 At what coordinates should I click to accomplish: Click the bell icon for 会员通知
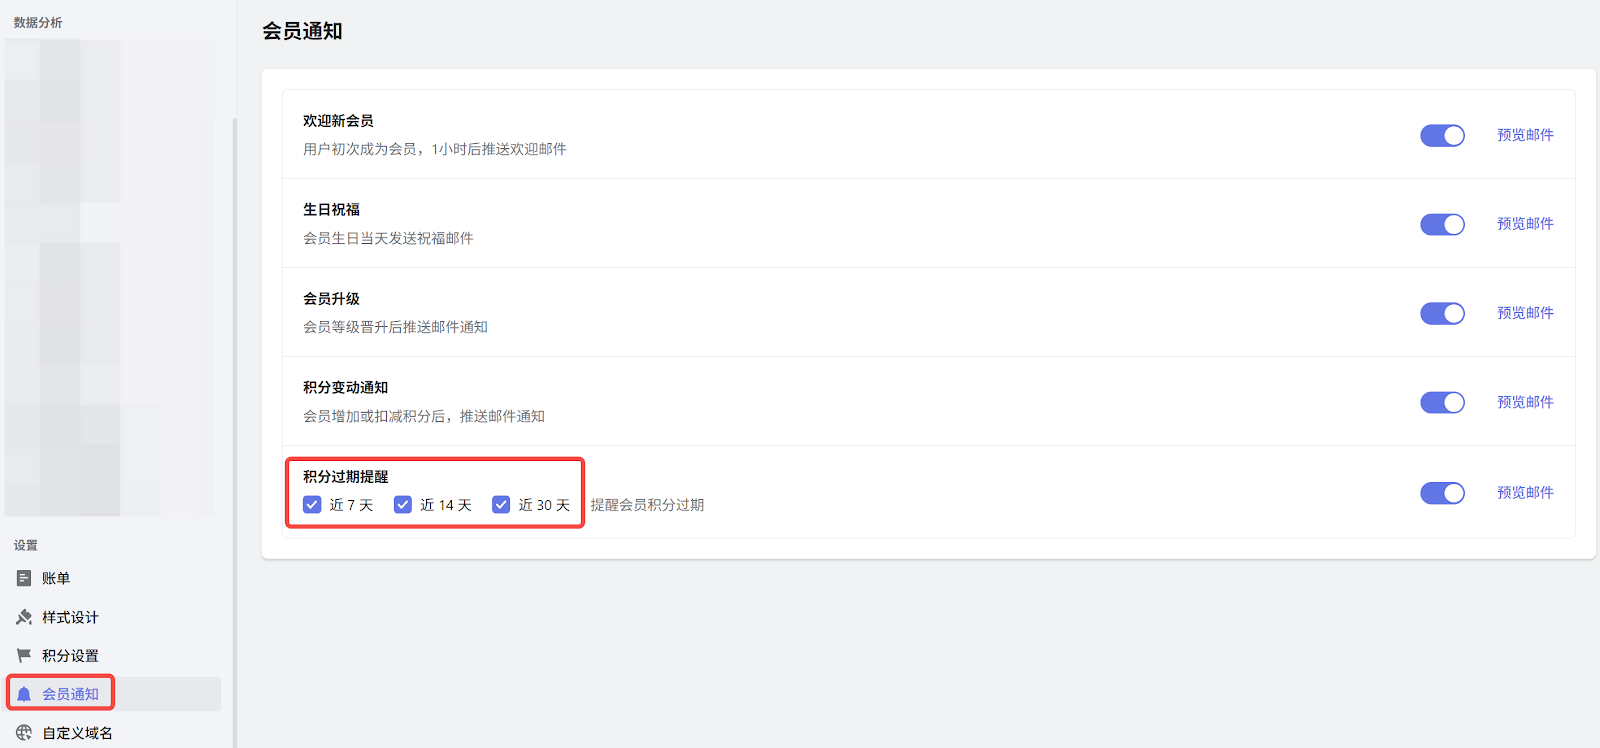pyautogui.click(x=24, y=694)
